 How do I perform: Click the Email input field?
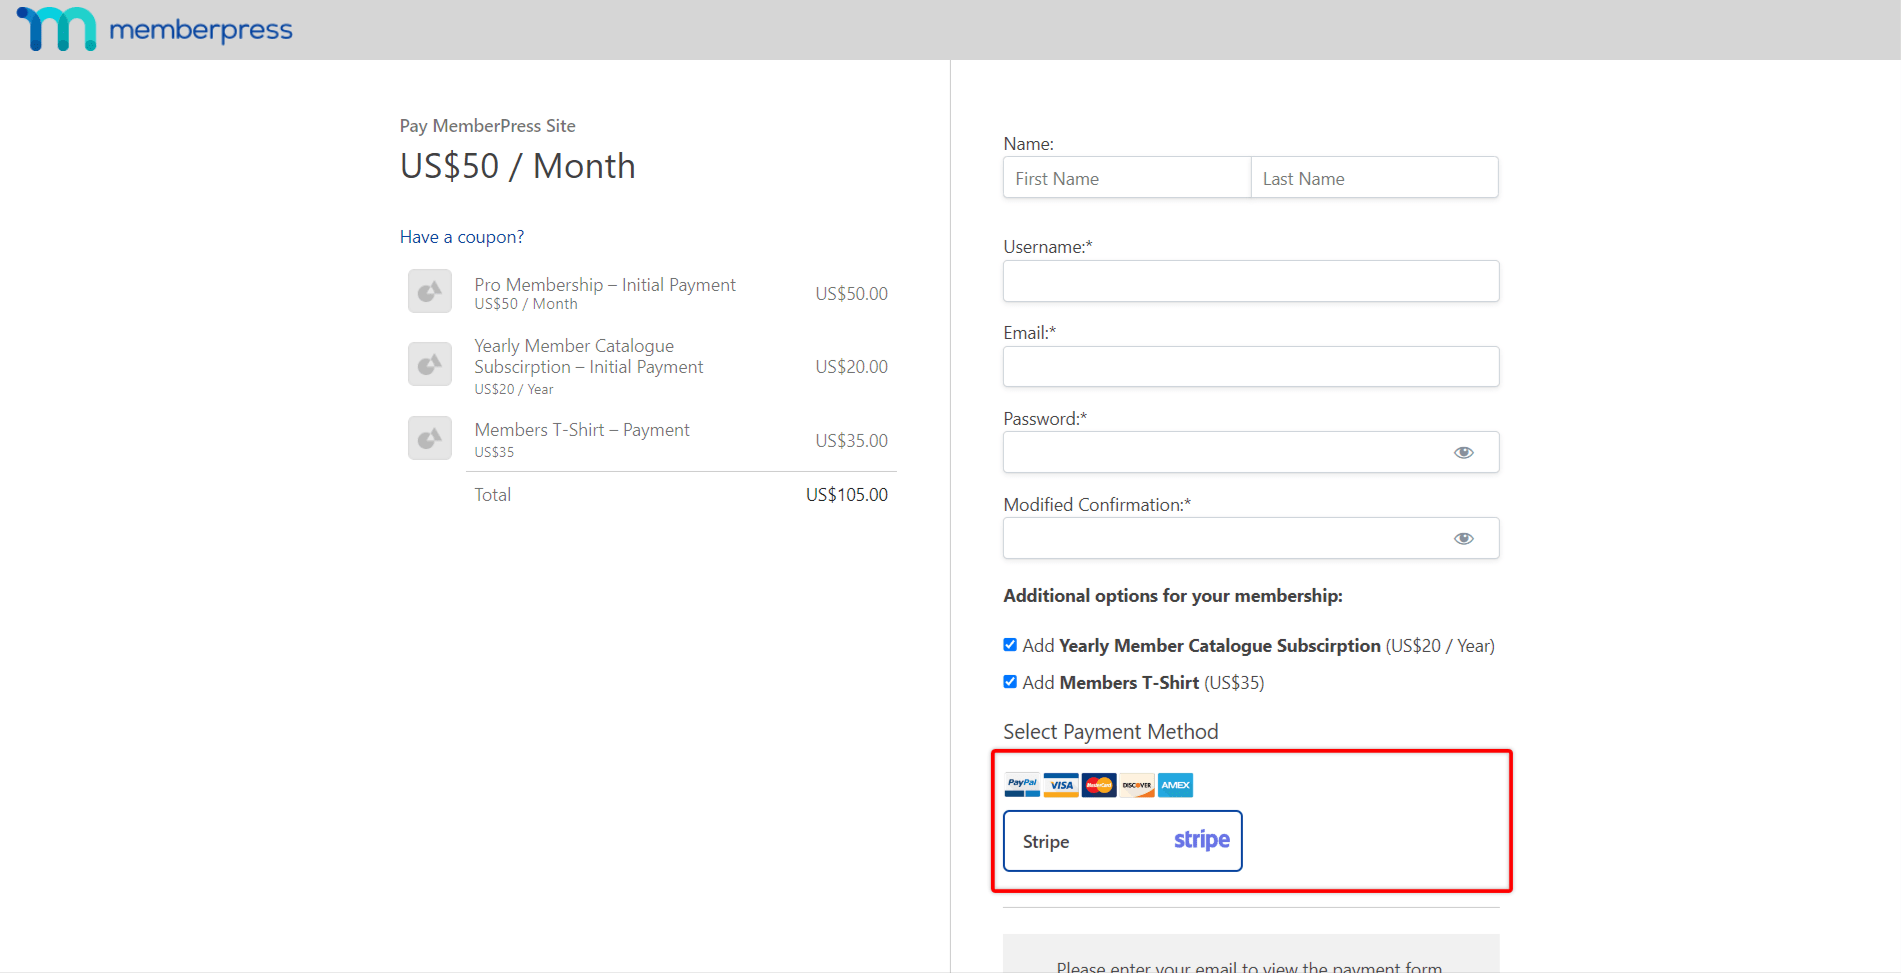1251,367
